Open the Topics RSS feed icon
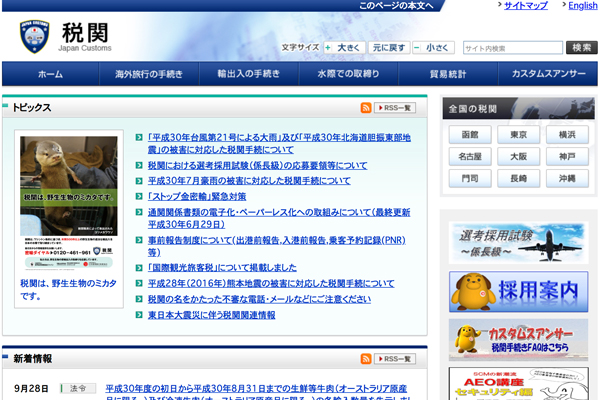 point(366,108)
